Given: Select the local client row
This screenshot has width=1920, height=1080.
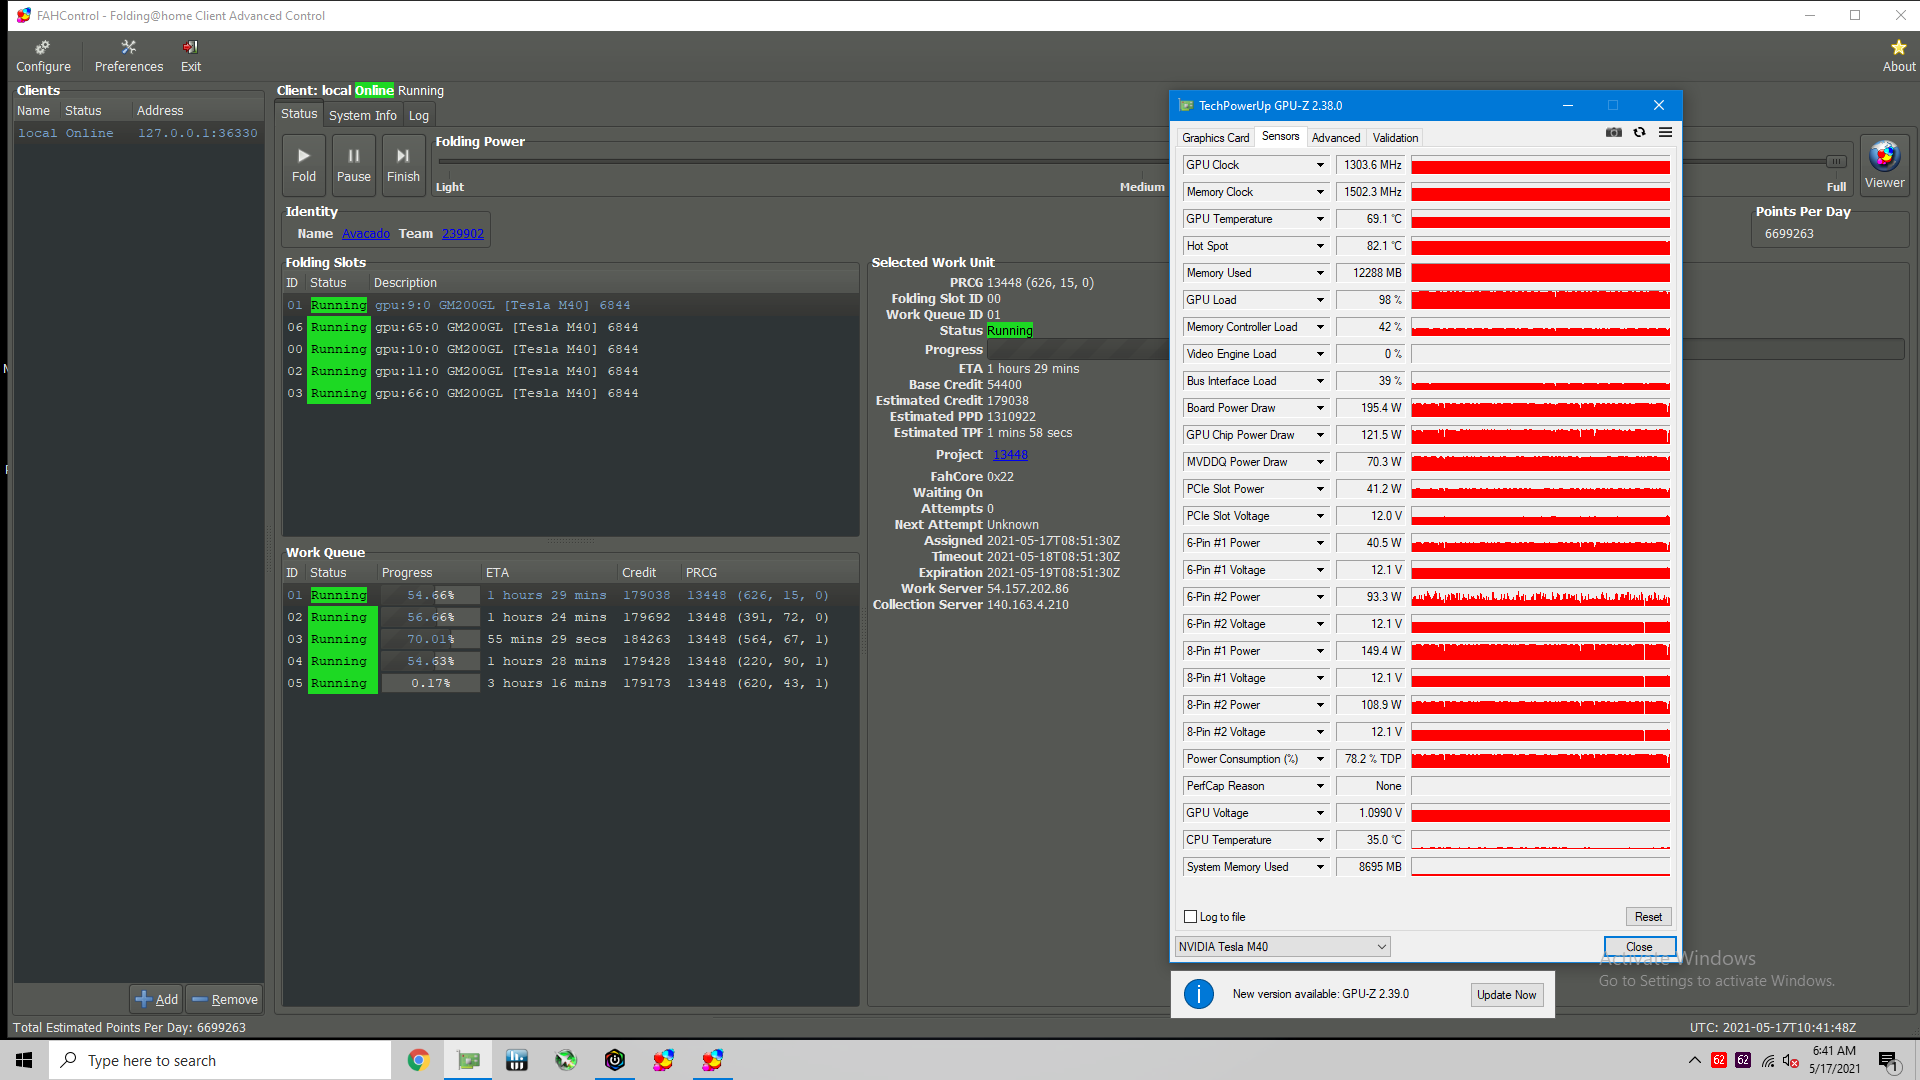Looking at the screenshot, I should [138, 133].
